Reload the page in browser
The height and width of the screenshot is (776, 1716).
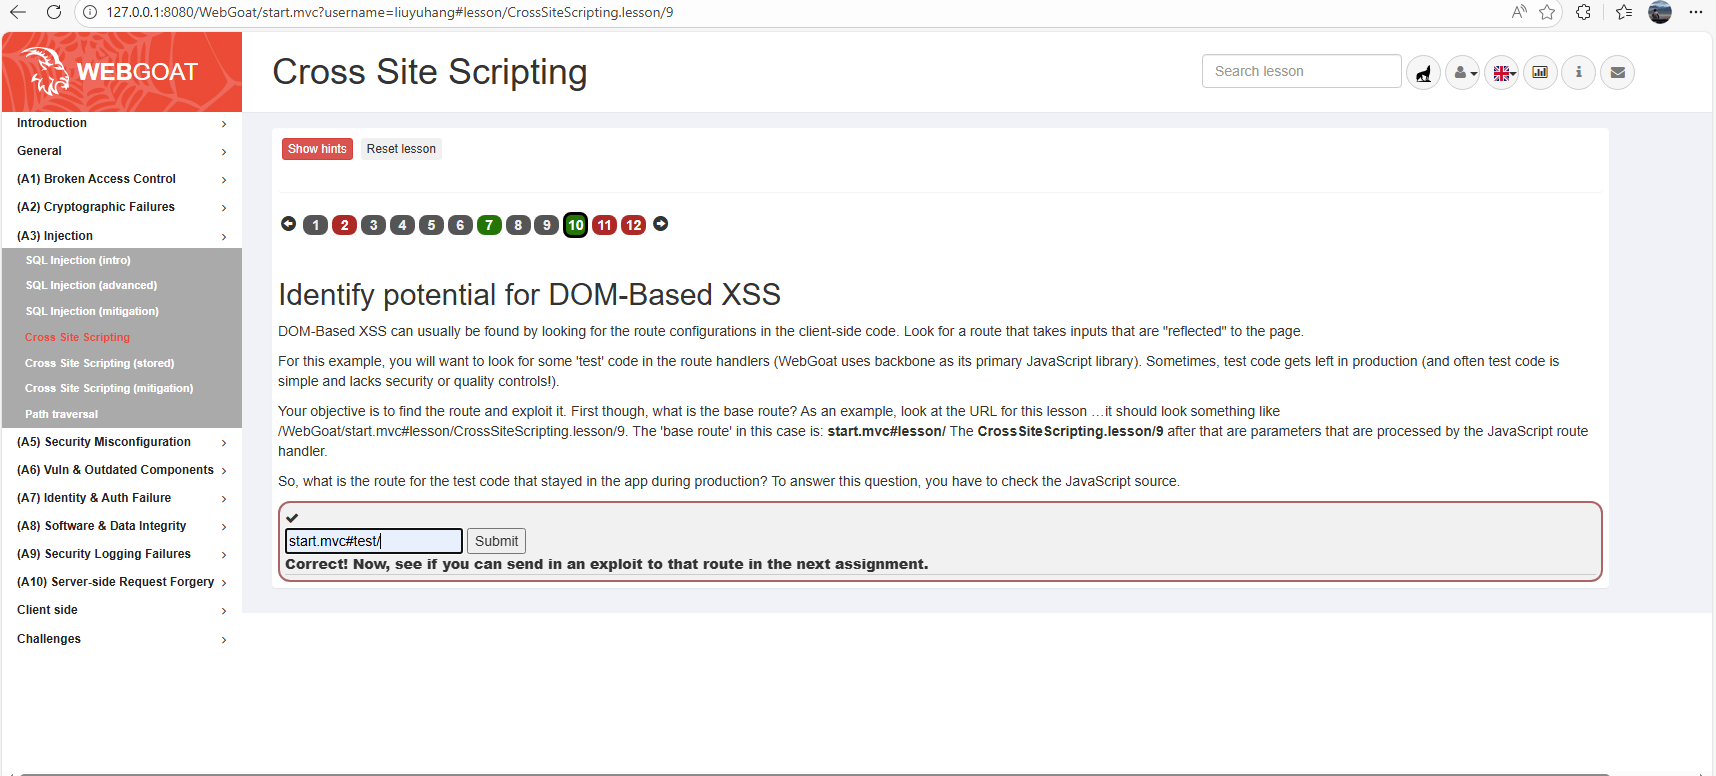(54, 12)
